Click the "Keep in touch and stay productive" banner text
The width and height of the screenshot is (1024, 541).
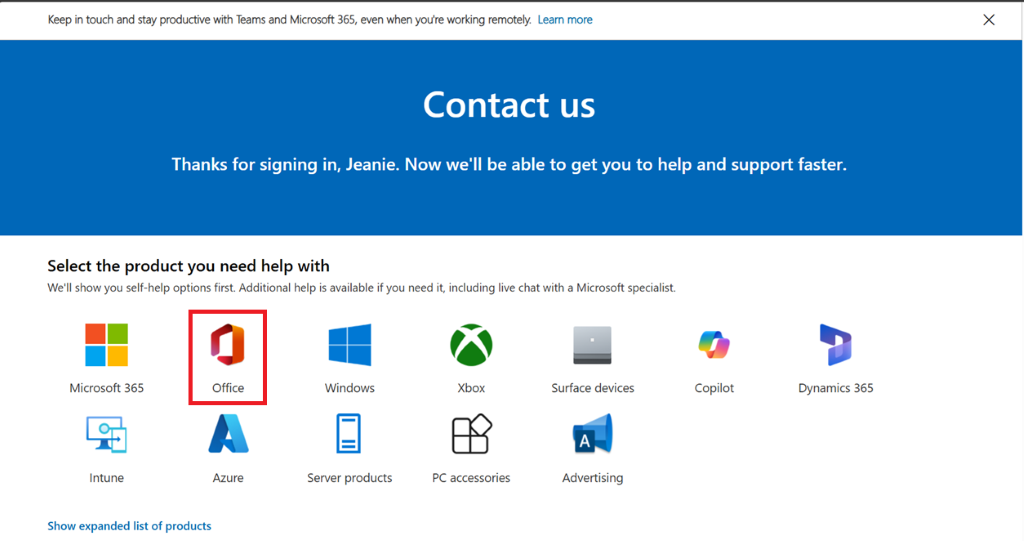289,20
